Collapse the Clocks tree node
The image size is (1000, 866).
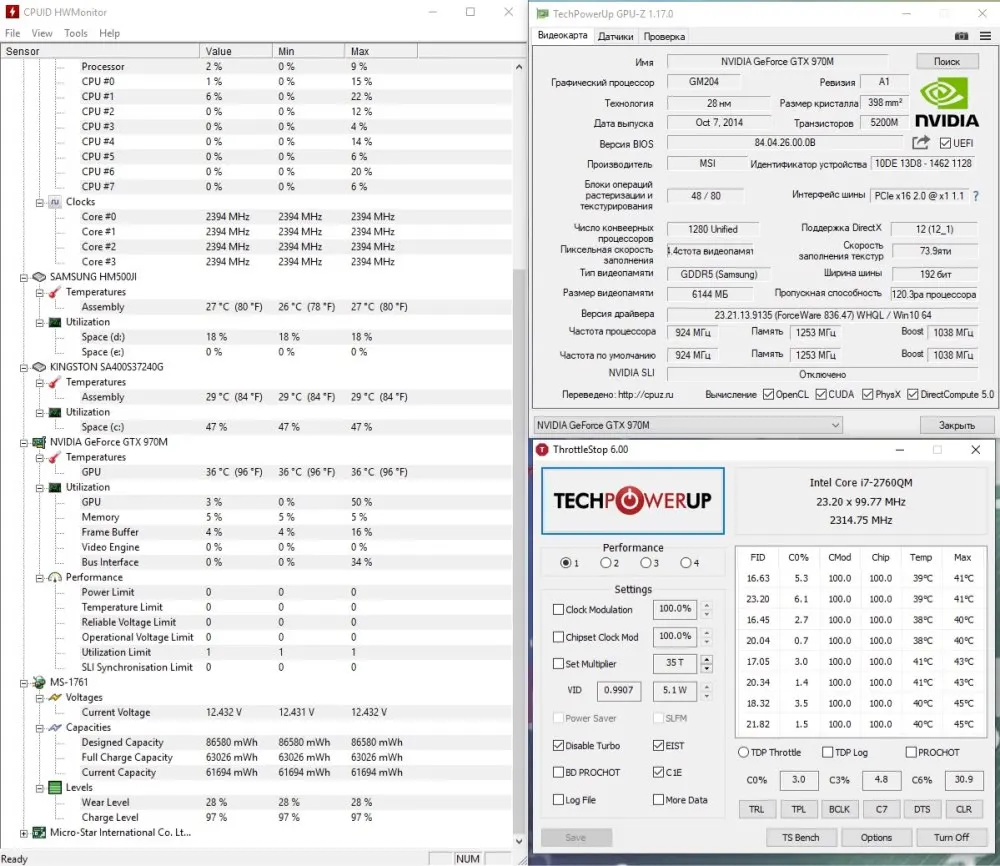[40, 203]
